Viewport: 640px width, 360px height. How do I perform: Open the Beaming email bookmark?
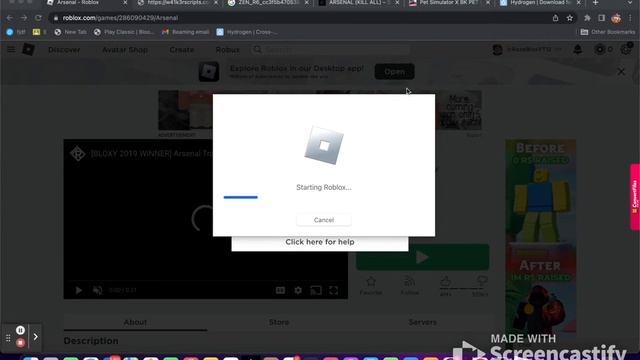(x=185, y=32)
